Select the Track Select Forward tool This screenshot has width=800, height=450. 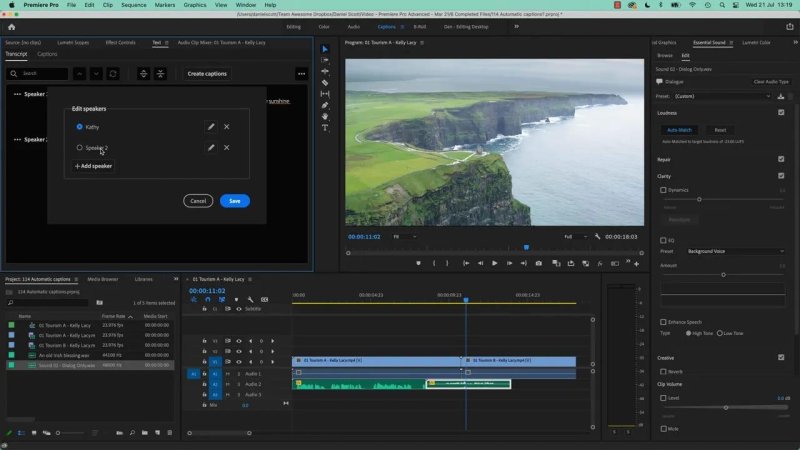tap(325, 60)
